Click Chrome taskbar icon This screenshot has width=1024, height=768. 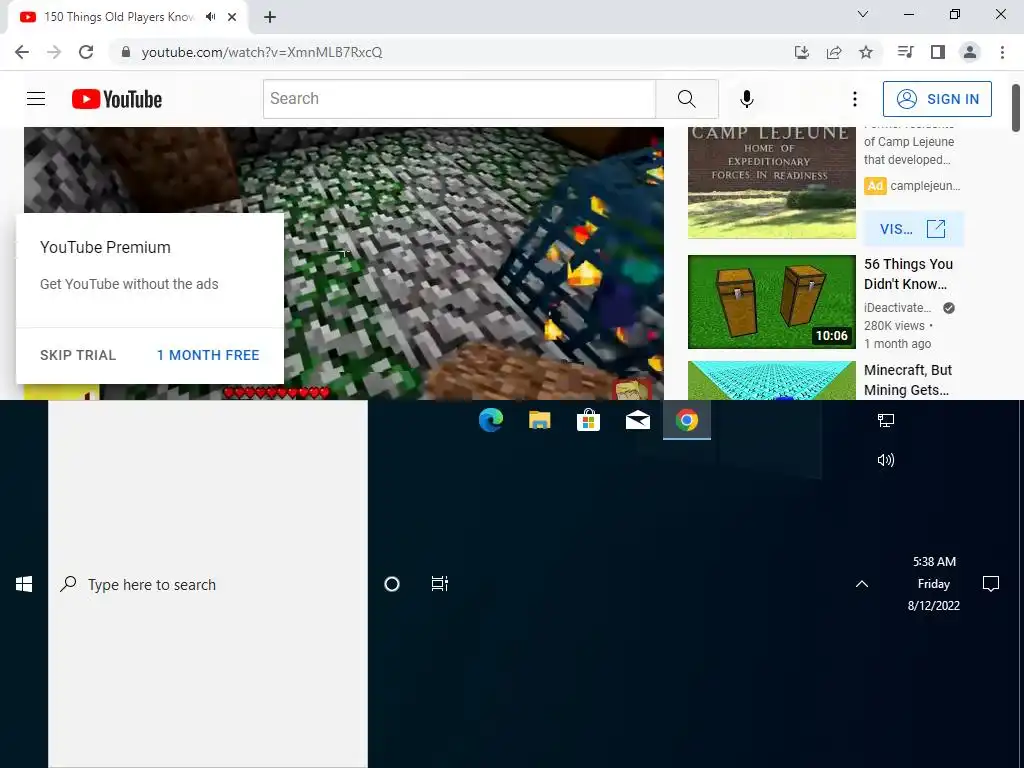coord(686,420)
